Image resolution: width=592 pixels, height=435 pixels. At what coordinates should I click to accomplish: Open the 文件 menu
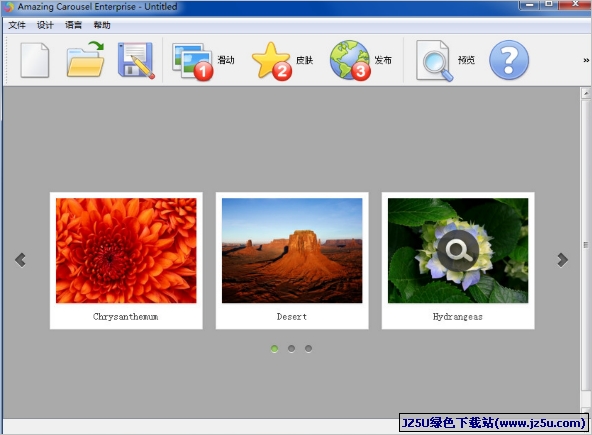coord(17,25)
